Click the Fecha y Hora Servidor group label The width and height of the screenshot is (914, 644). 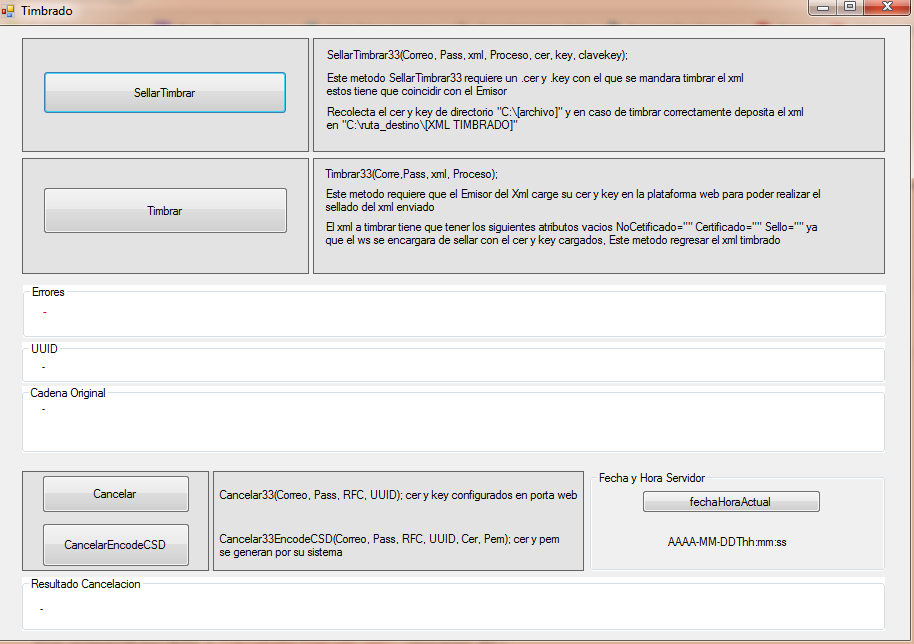(651, 478)
